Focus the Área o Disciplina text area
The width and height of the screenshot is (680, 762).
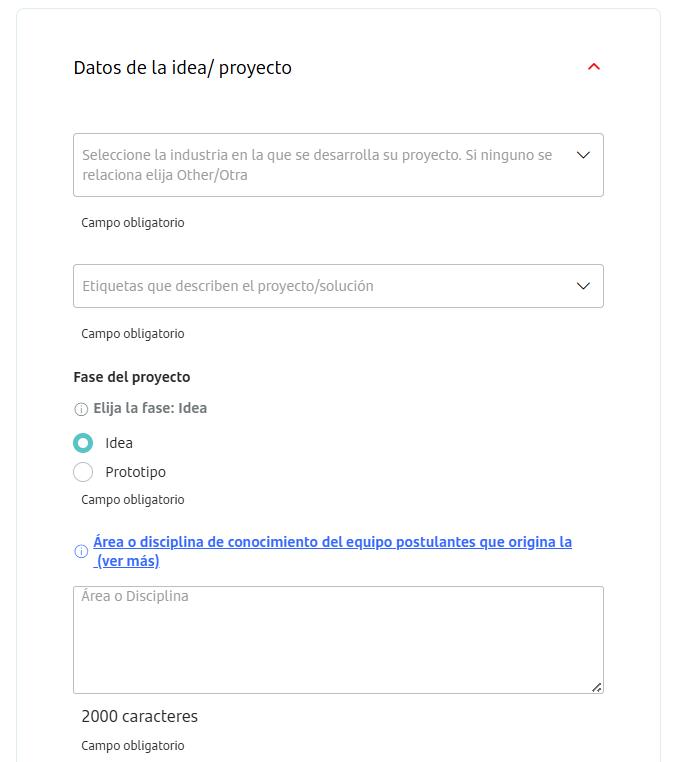(338, 640)
